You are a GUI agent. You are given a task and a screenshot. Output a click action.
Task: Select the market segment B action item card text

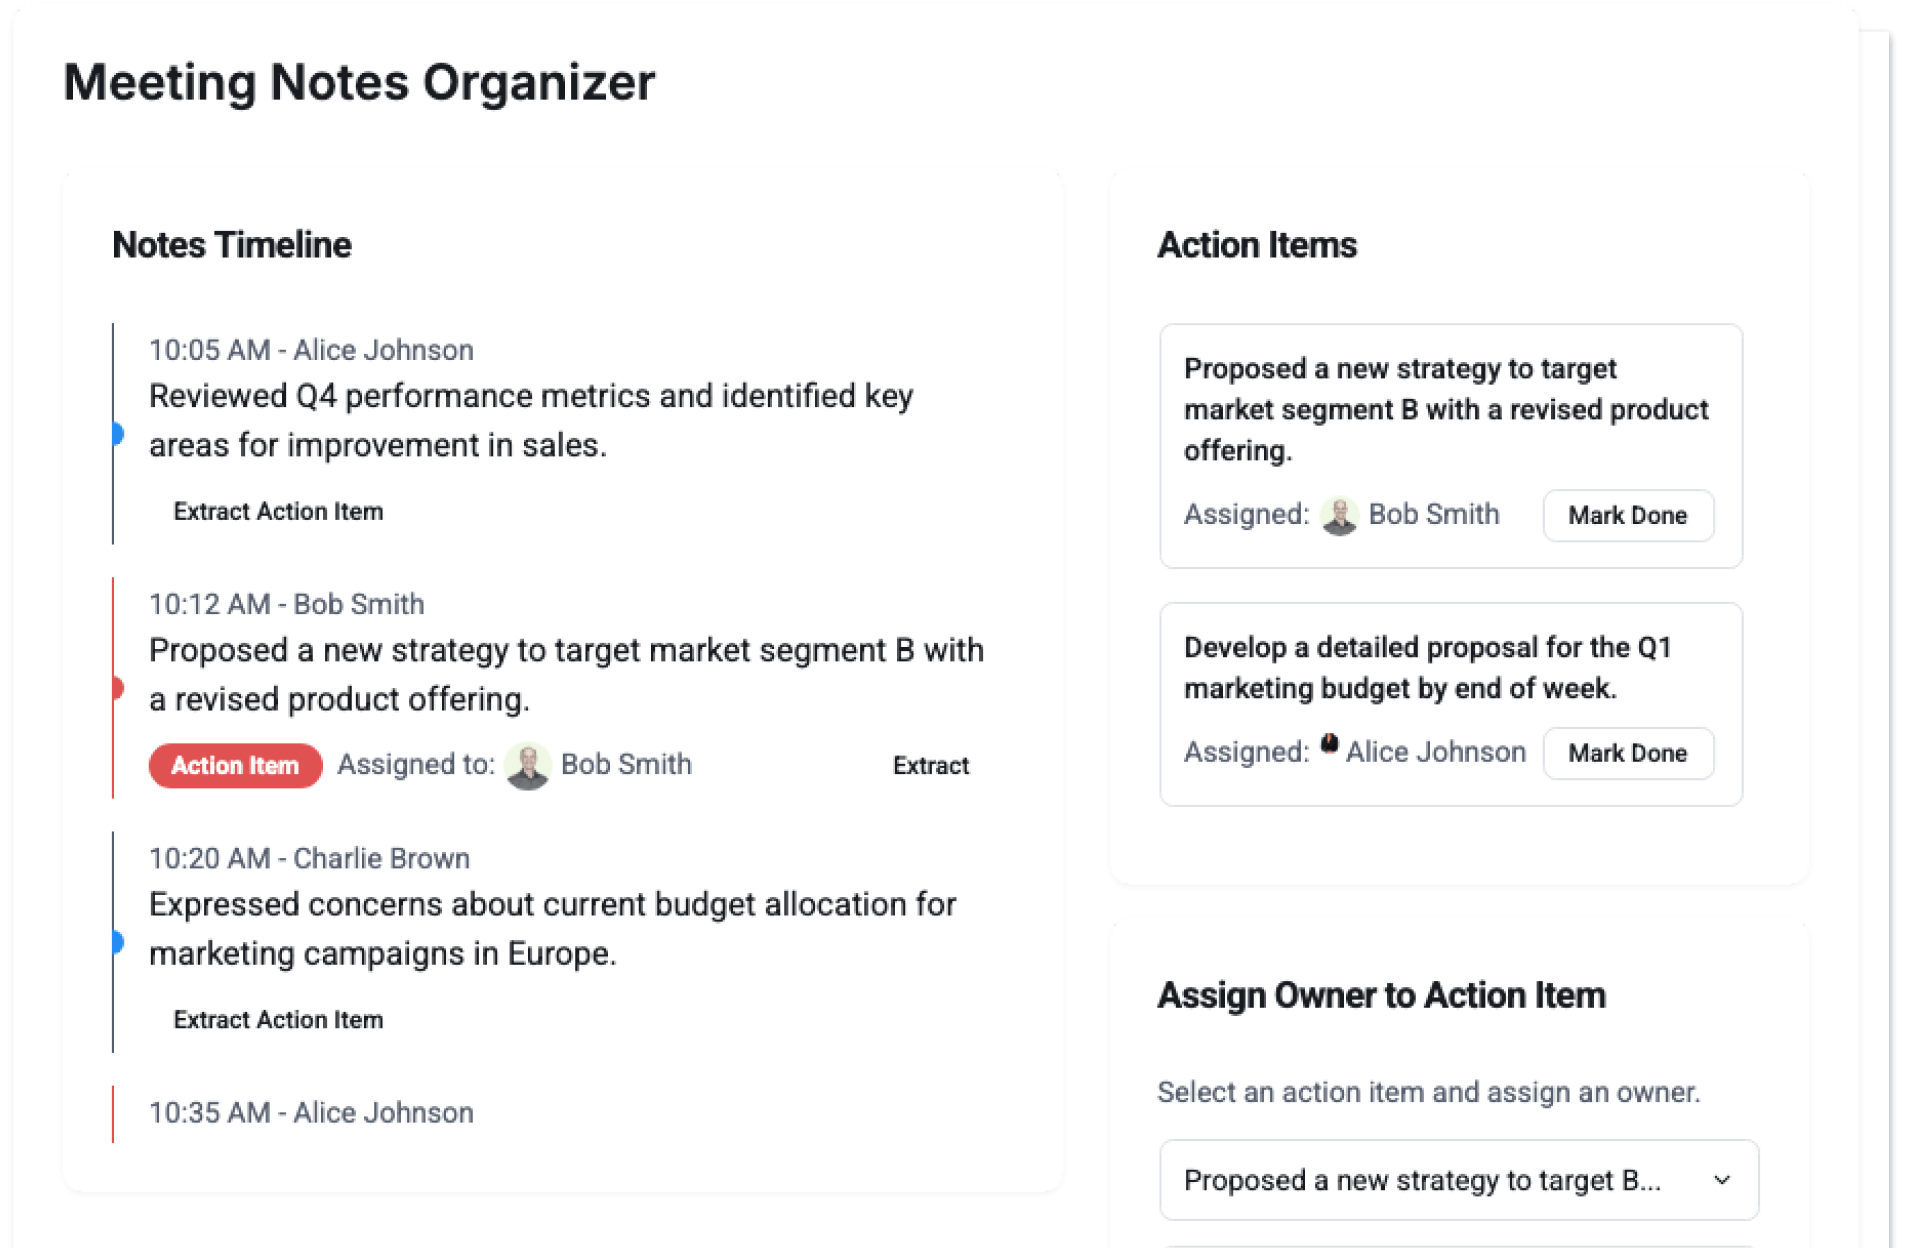point(1445,410)
